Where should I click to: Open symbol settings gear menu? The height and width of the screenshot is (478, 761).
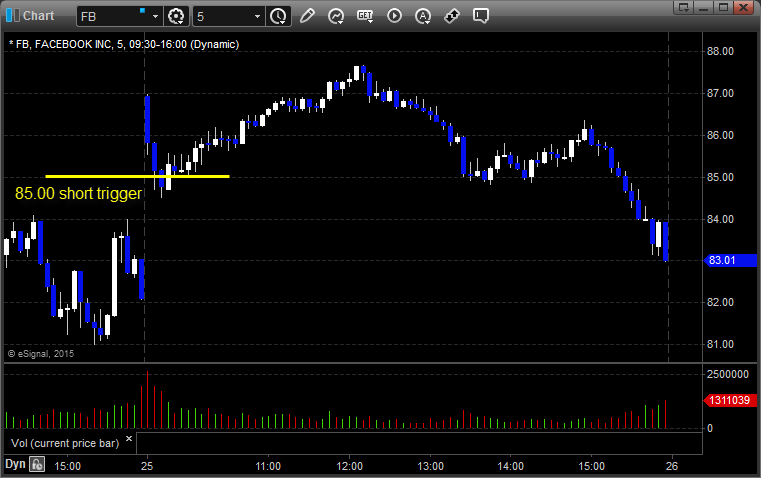[x=176, y=16]
